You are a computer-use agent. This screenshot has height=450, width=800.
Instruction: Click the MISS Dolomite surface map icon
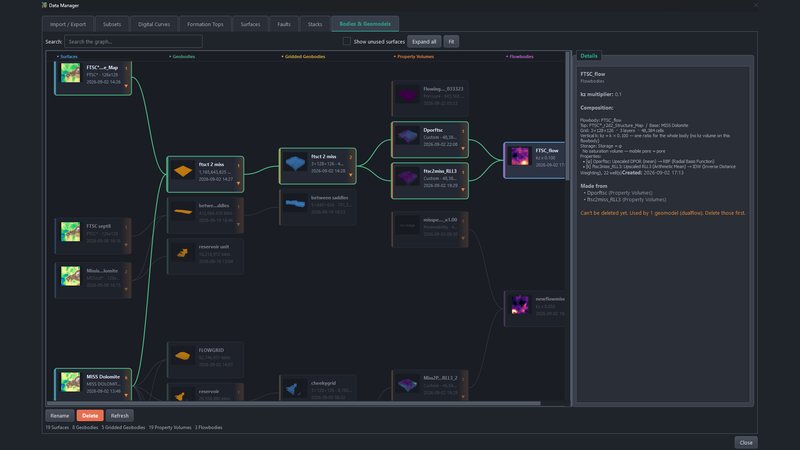(x=70, y=382)
